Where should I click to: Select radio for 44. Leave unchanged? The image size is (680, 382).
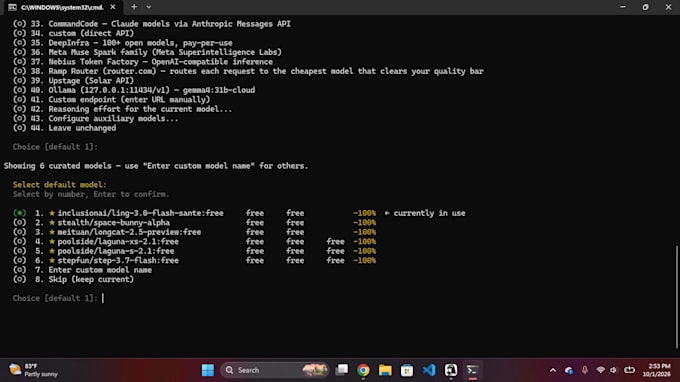coord(19,128)
